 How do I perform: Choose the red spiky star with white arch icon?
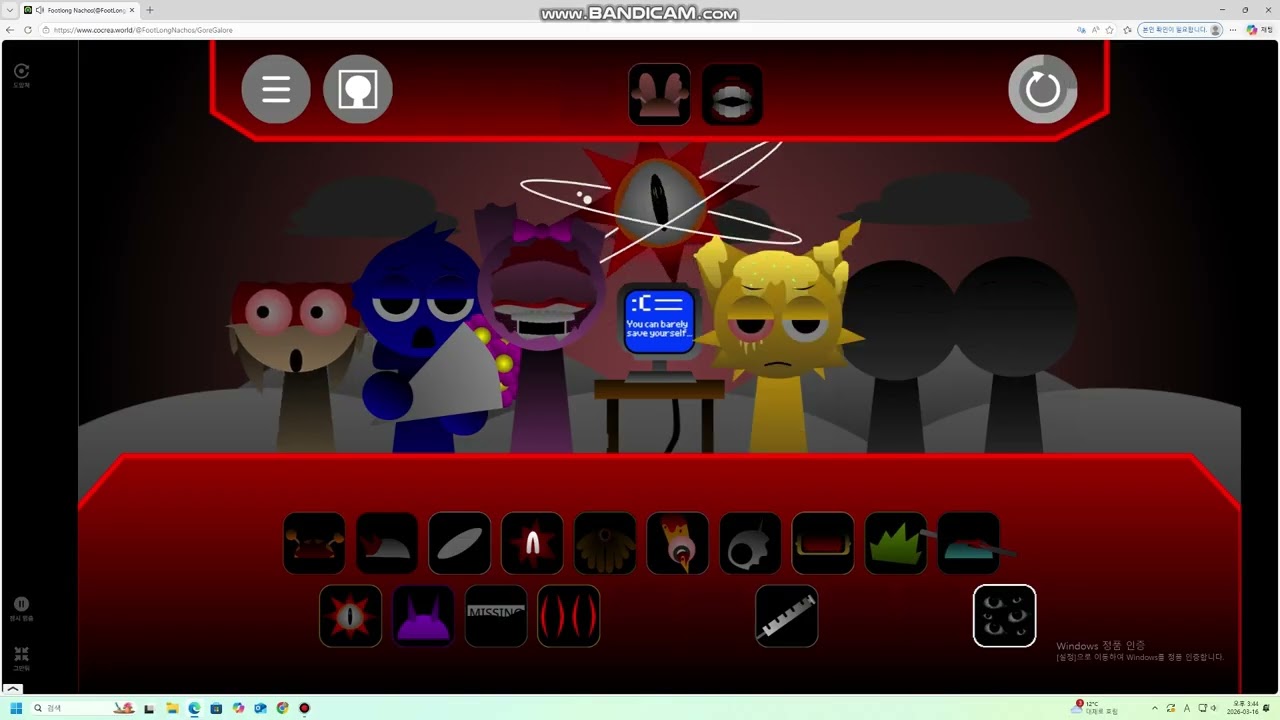point(532,543)
